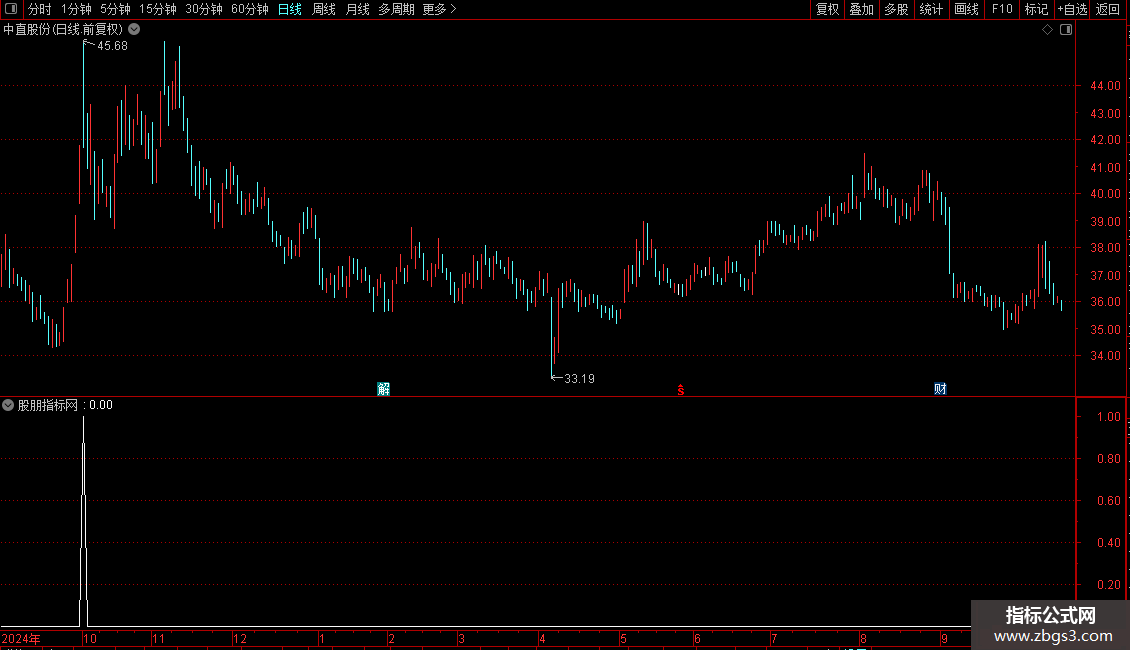Click 返回 to go back
This screenshot has width=1130, height=650.
click(1108, 9)
